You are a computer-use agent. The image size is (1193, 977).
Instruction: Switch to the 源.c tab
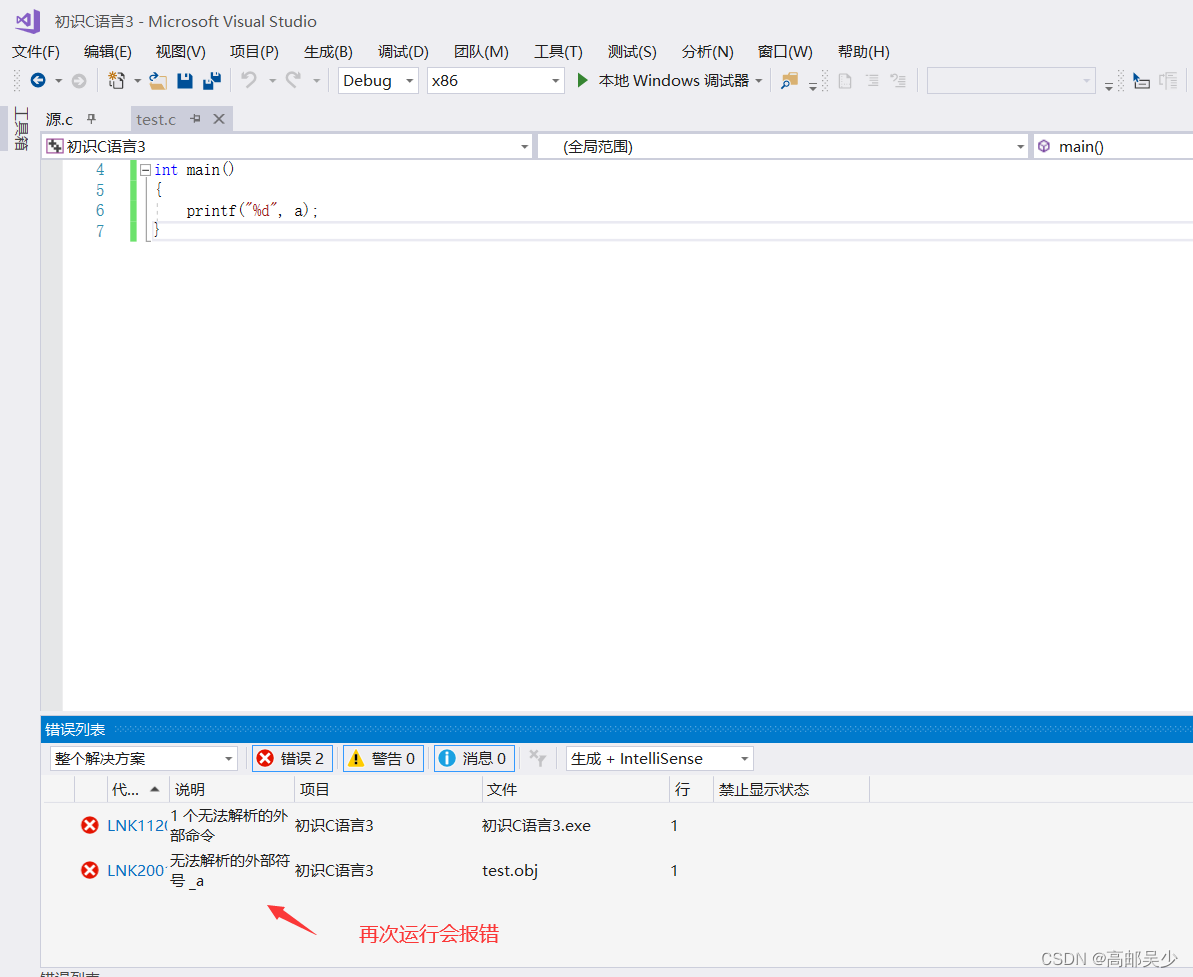coord(59,119)
